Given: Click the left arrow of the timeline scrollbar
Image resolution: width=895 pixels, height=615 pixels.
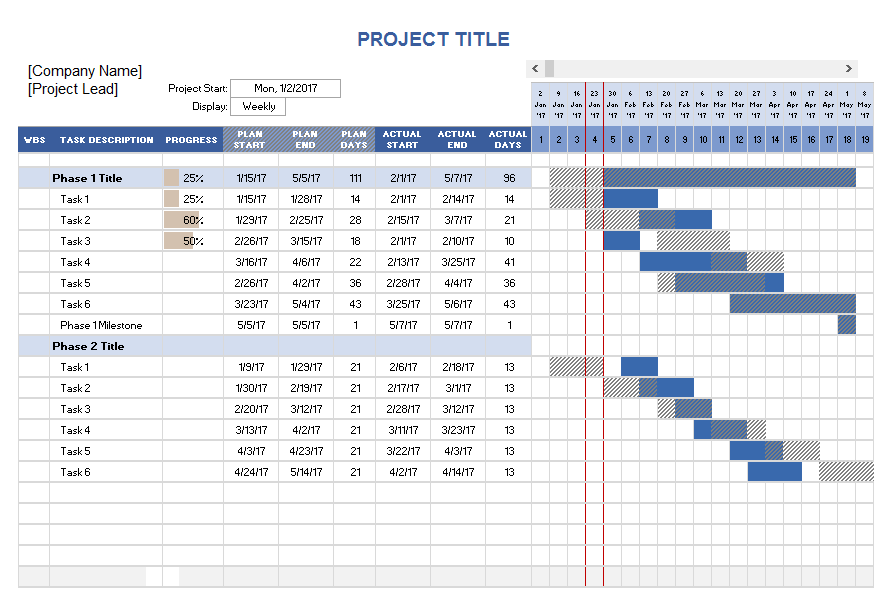Looking at the screenshot, I should [x=535, y=69].
